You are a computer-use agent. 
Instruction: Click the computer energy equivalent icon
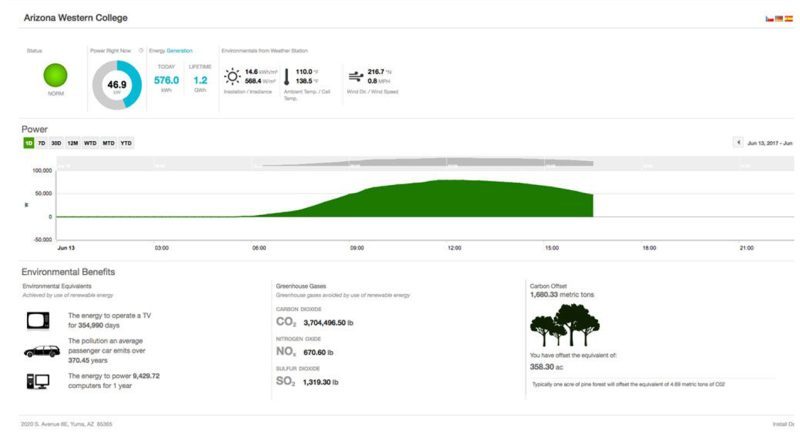pyautogui.click(x=37, y=380)
